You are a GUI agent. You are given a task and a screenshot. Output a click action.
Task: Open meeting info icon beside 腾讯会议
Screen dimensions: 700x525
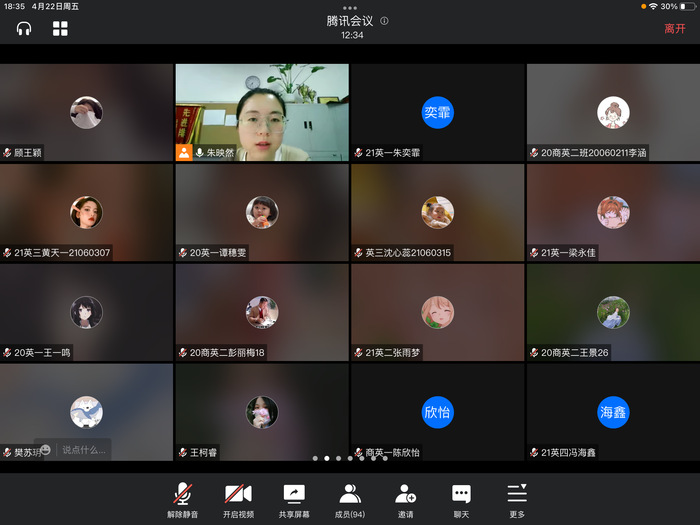point(384,21)
